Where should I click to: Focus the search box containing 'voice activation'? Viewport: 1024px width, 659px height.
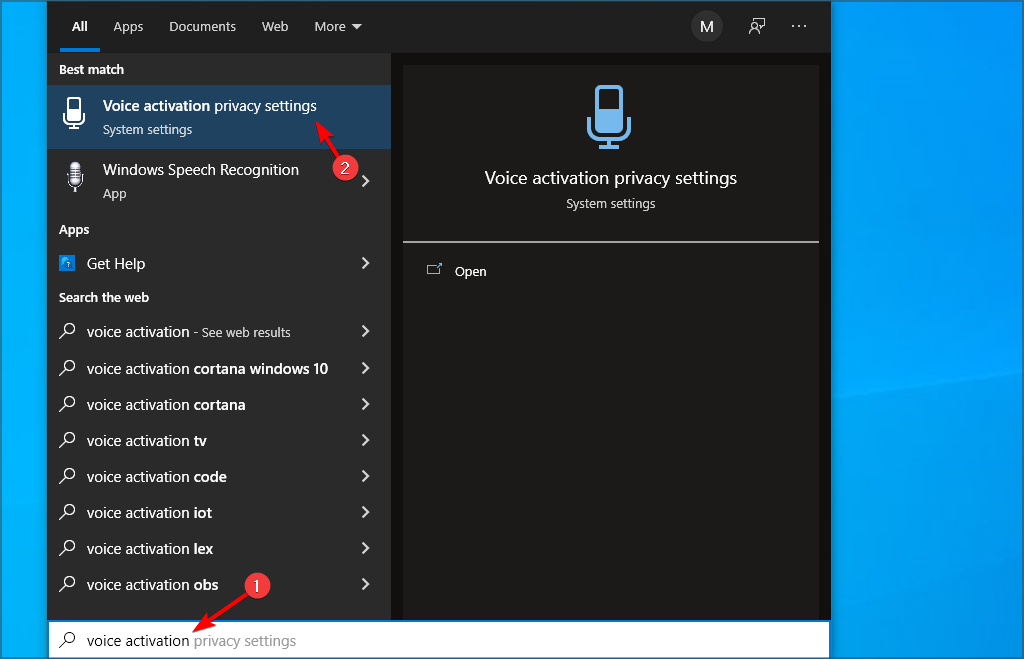click(x=439, y=640)
